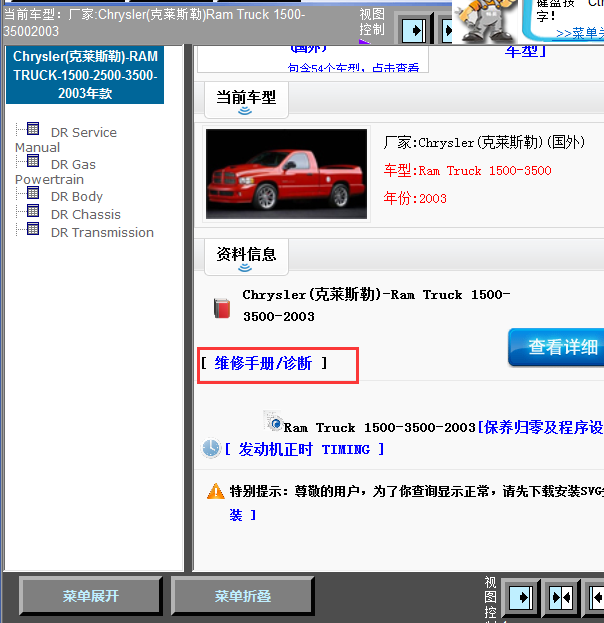The height and width of the screenshot is (623, 604).
Task: Click the red Ram truck thumbnail
Action: [286, 174]
